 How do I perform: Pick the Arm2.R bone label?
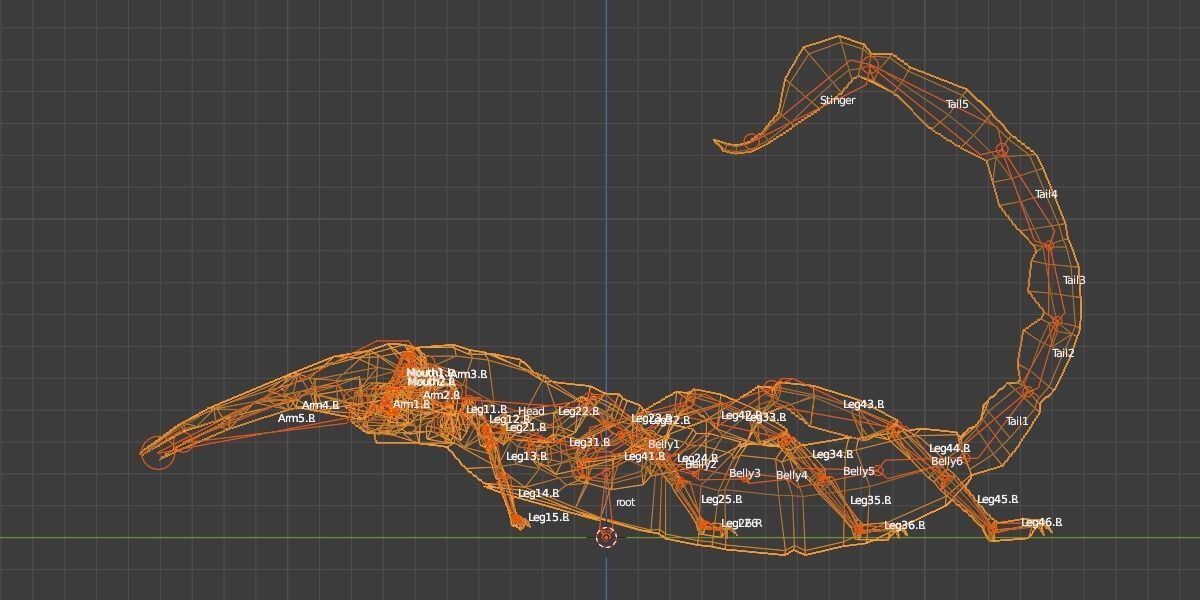(441, 395)
